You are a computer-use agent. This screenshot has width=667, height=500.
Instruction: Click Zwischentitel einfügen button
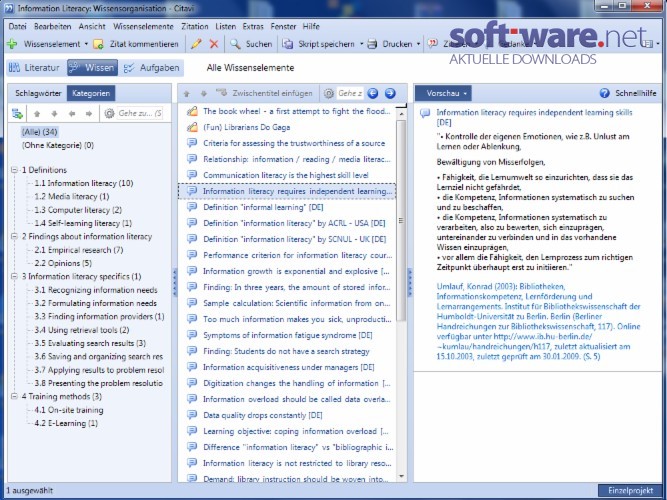(x=264, y=93)
